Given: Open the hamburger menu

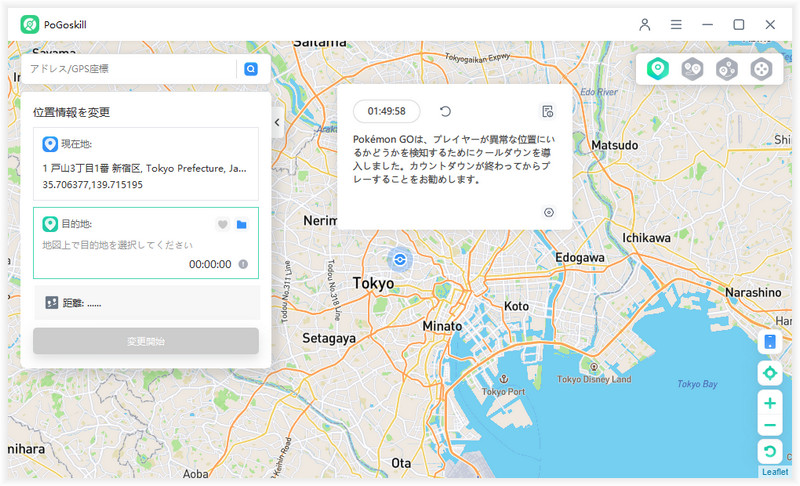Looking at the screenshot, I should coord(676,24).
